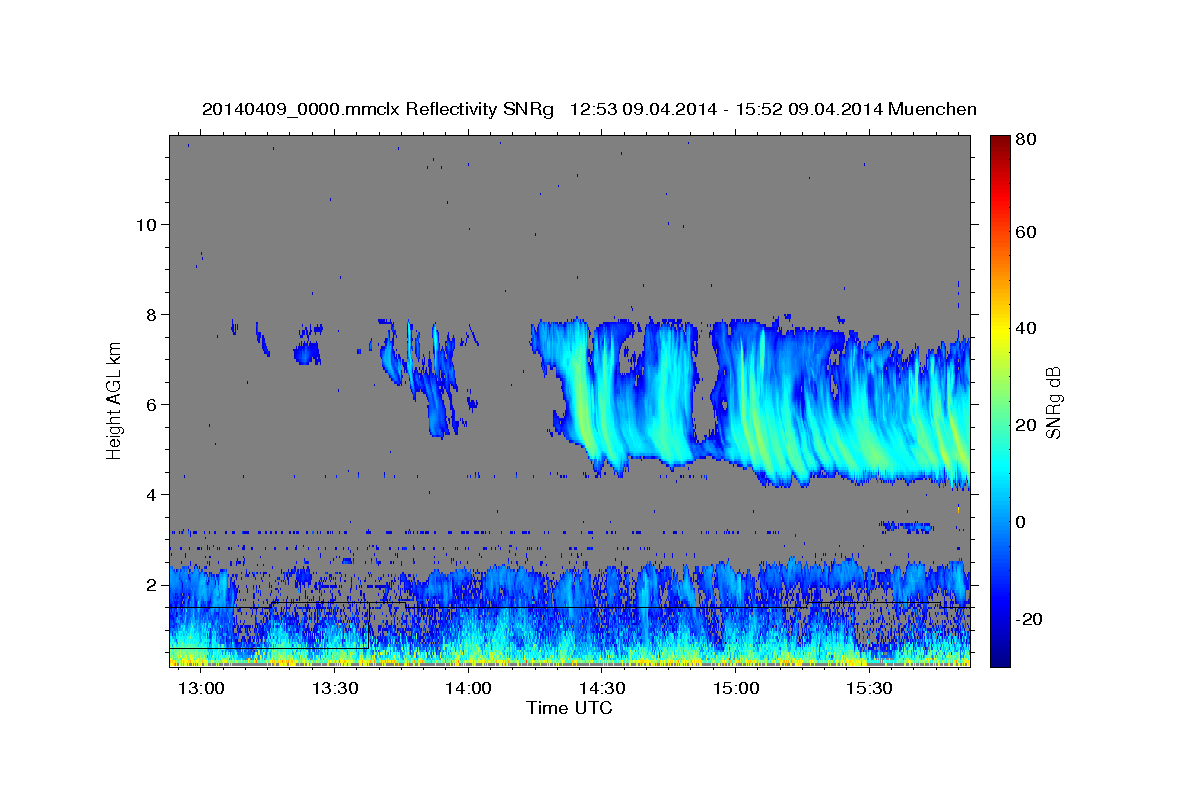Select the 13:00 time tick label
The image size is (1200, 800).
200,688
